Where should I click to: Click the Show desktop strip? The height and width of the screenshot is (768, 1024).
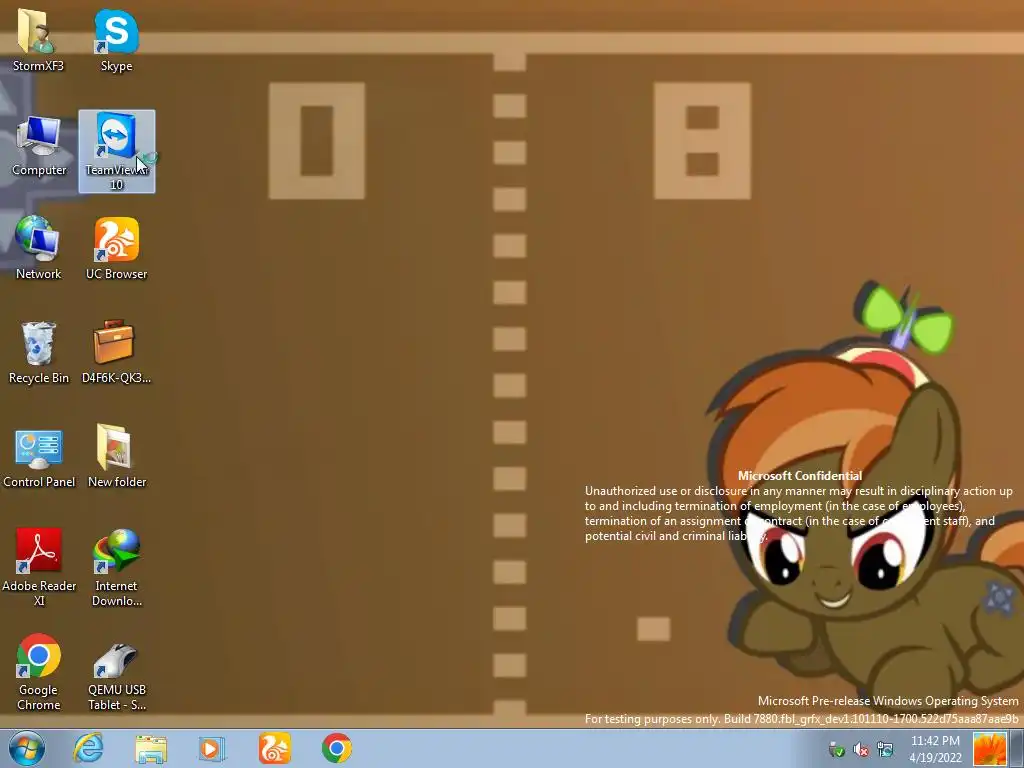[1016, 749]
